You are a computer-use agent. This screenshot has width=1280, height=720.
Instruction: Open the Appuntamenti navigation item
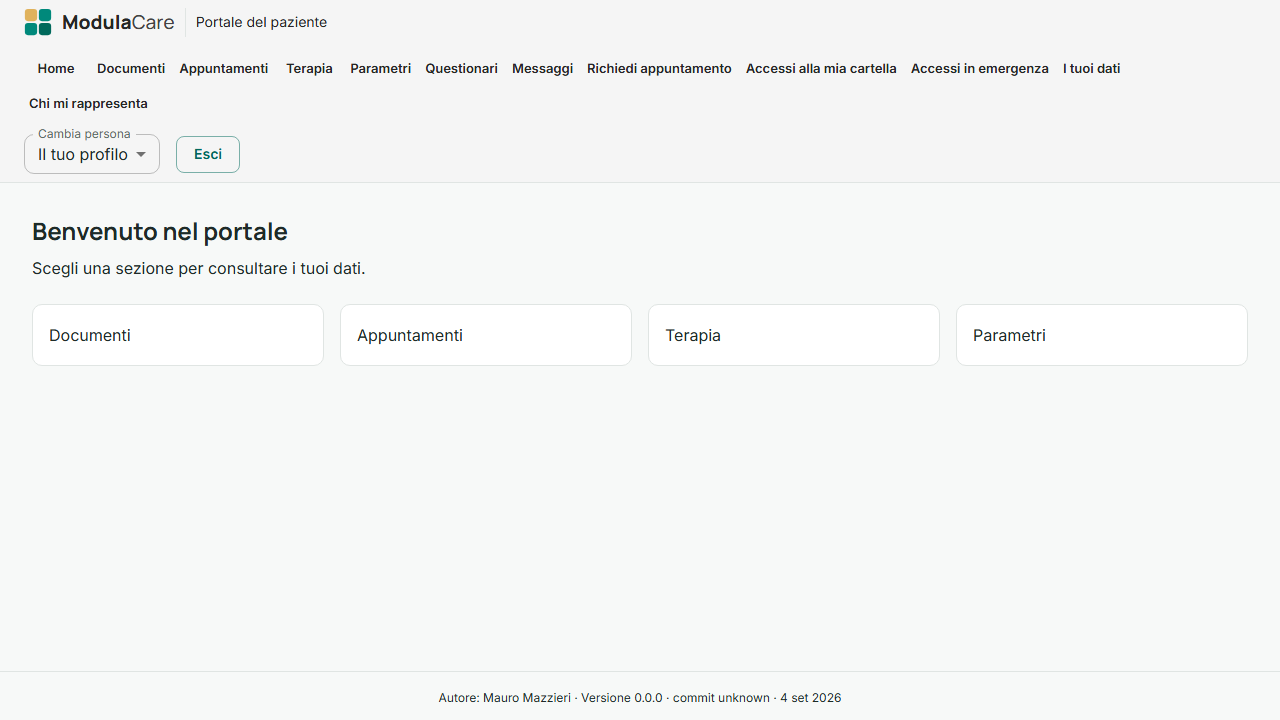tap(224, 68)
